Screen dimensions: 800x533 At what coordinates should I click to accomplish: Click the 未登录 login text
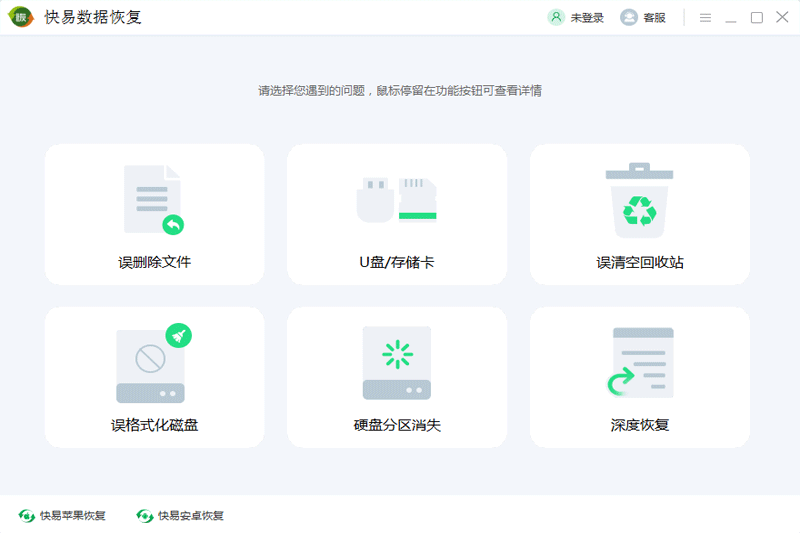pos(587,17)
